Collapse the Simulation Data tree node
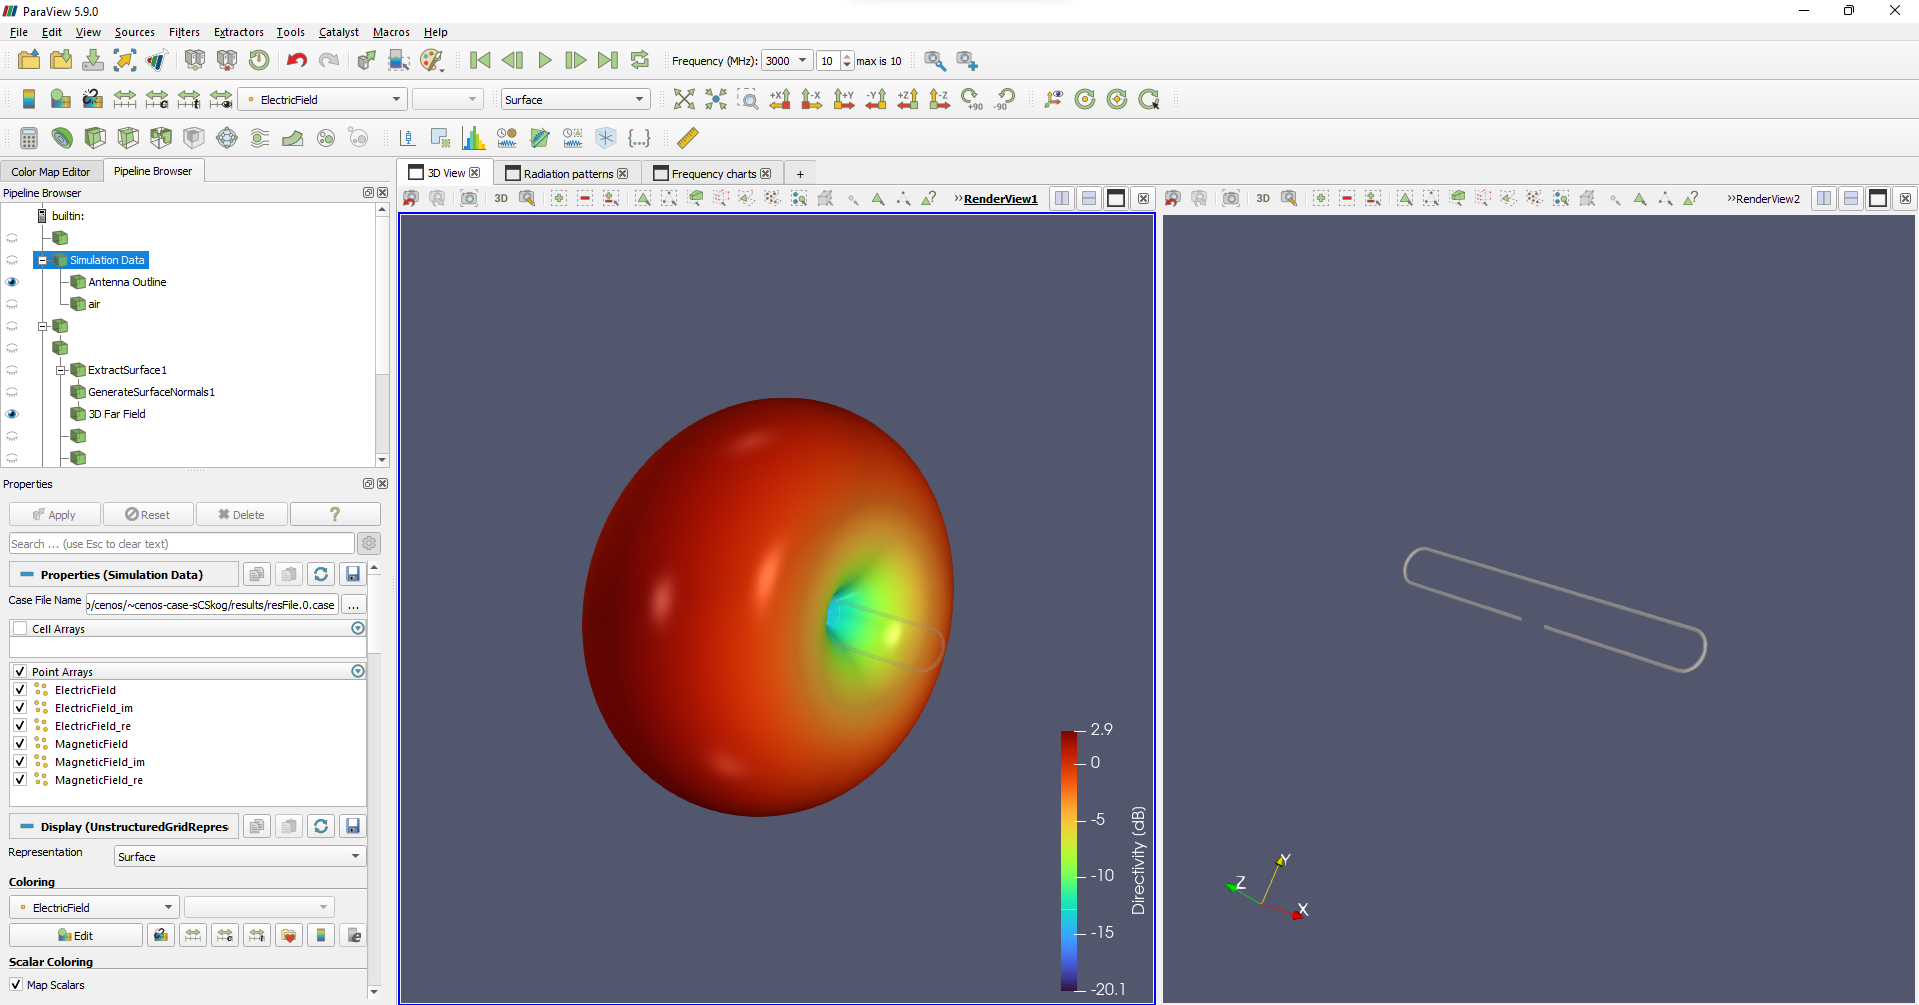The image size is (1919, 1005). click(x=42, y=260)
